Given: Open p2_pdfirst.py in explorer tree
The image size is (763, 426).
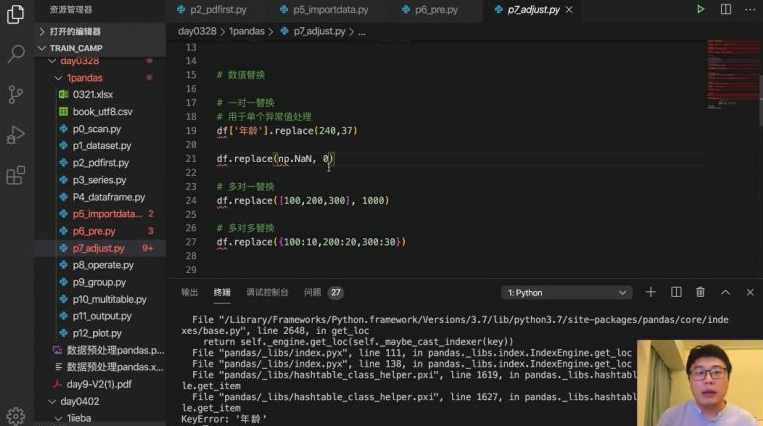Looking at the screenshot, I should [x=100, y=163].
